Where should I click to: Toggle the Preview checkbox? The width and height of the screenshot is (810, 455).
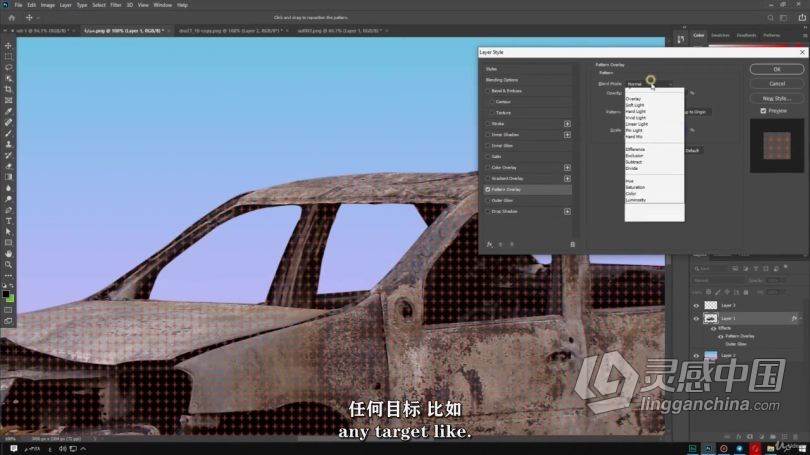coord(763,111)
